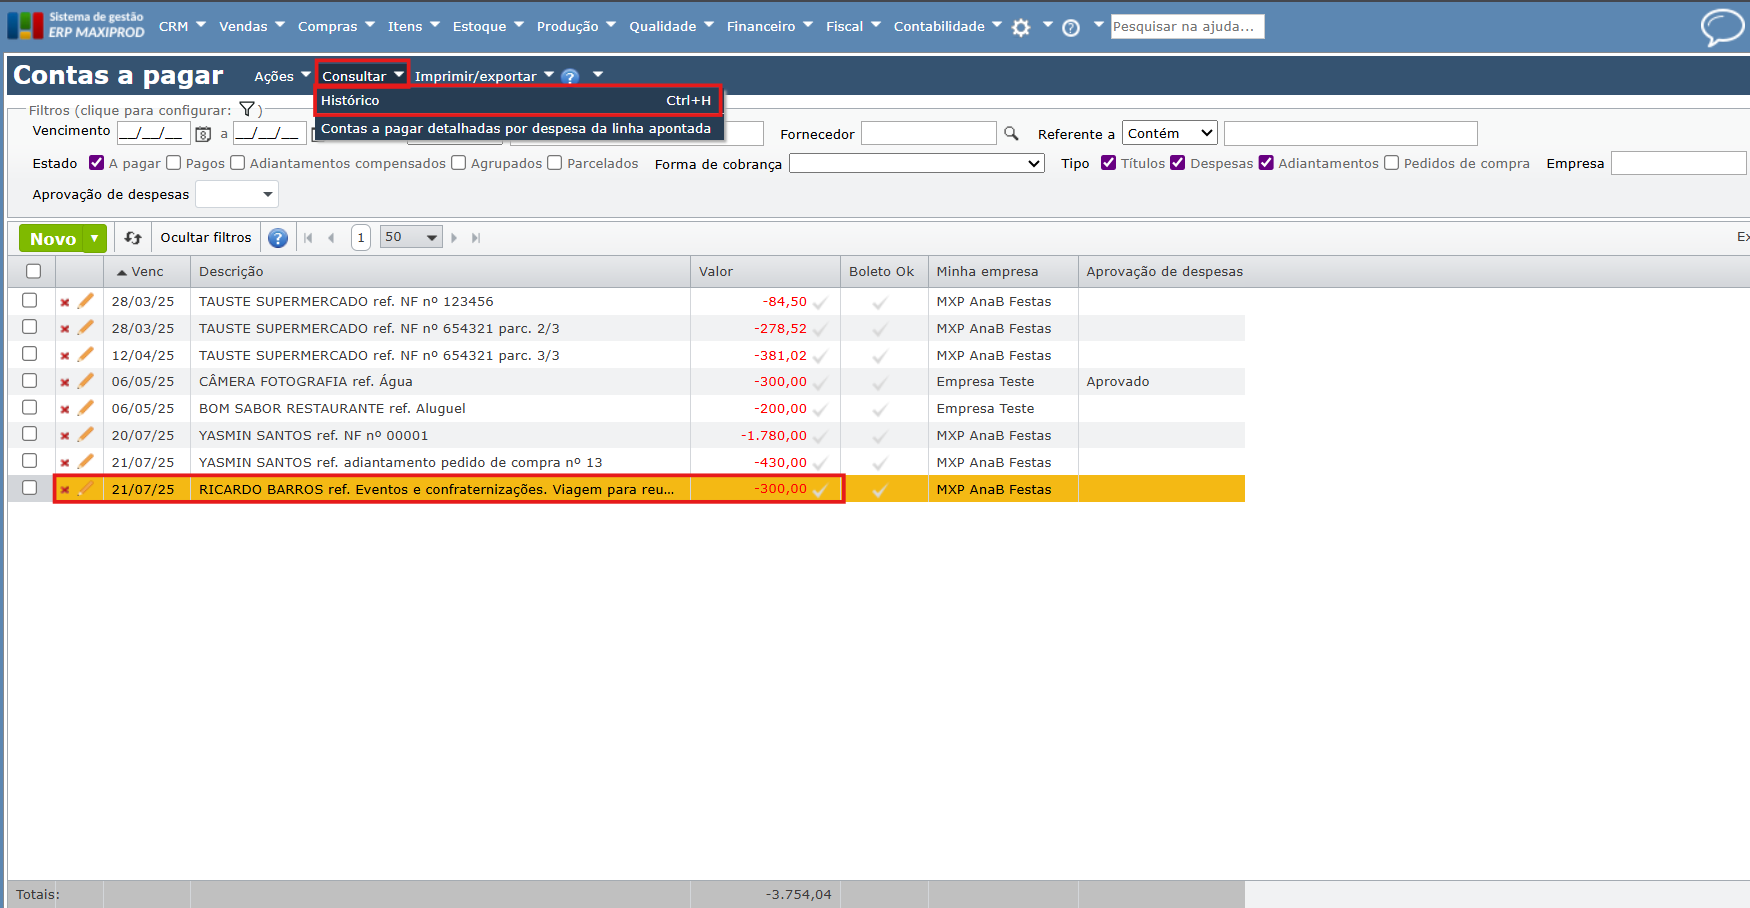1750x908 pixels.
Task: Open the settings gear icon
Action: click(1020, 27)
